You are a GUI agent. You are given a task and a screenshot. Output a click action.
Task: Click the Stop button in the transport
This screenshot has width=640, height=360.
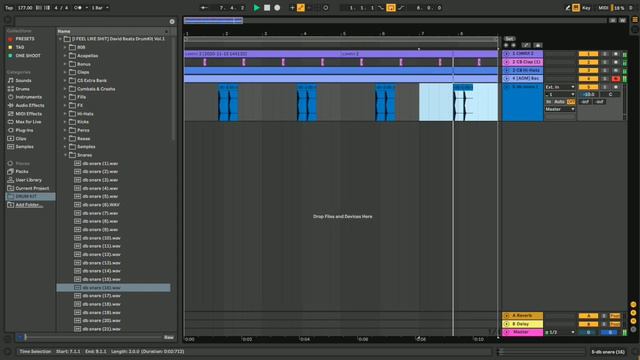(267, 8)
